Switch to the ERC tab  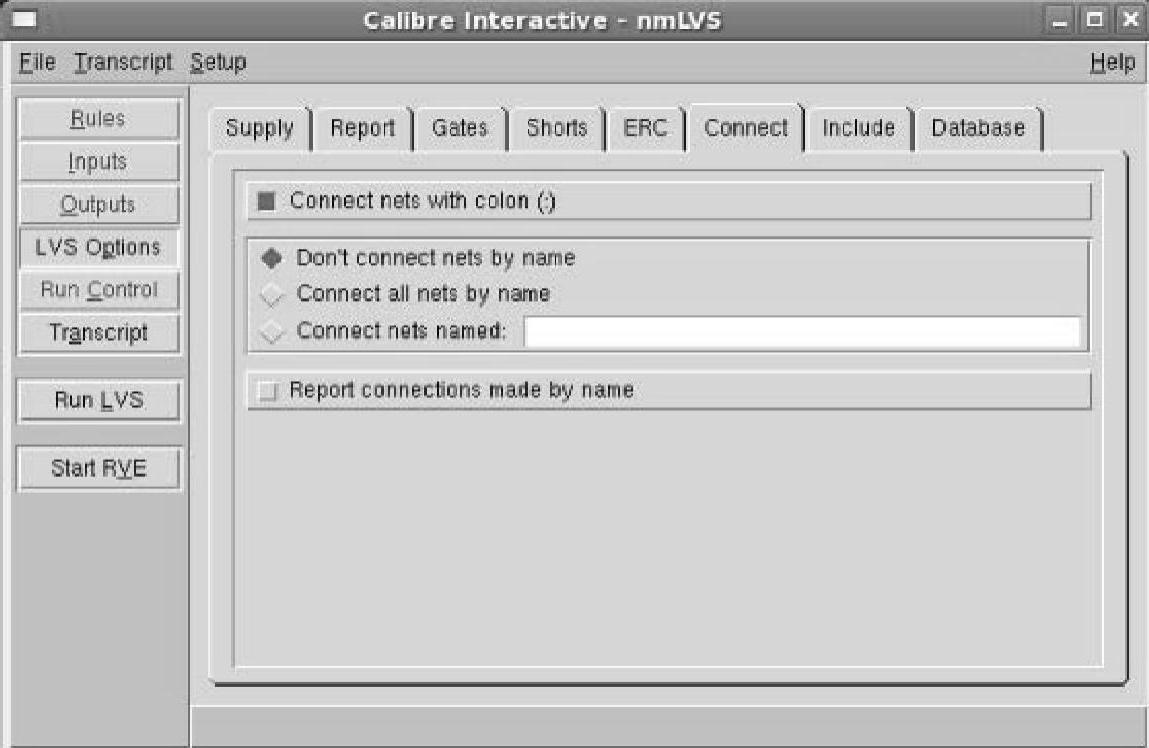tap(645, 128)
